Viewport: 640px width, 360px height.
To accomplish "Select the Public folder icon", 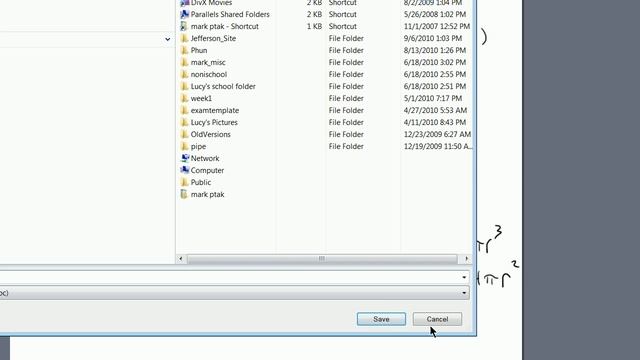I will pos(184,182).
